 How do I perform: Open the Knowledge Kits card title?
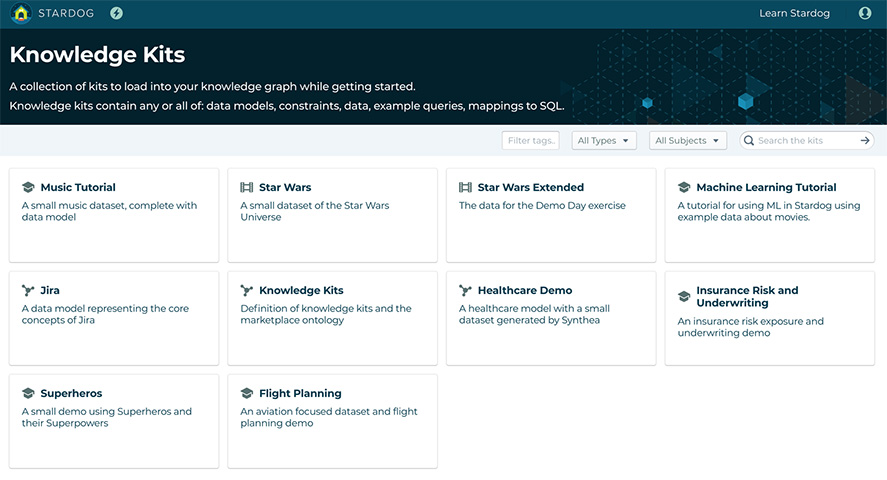coord(301,290)
